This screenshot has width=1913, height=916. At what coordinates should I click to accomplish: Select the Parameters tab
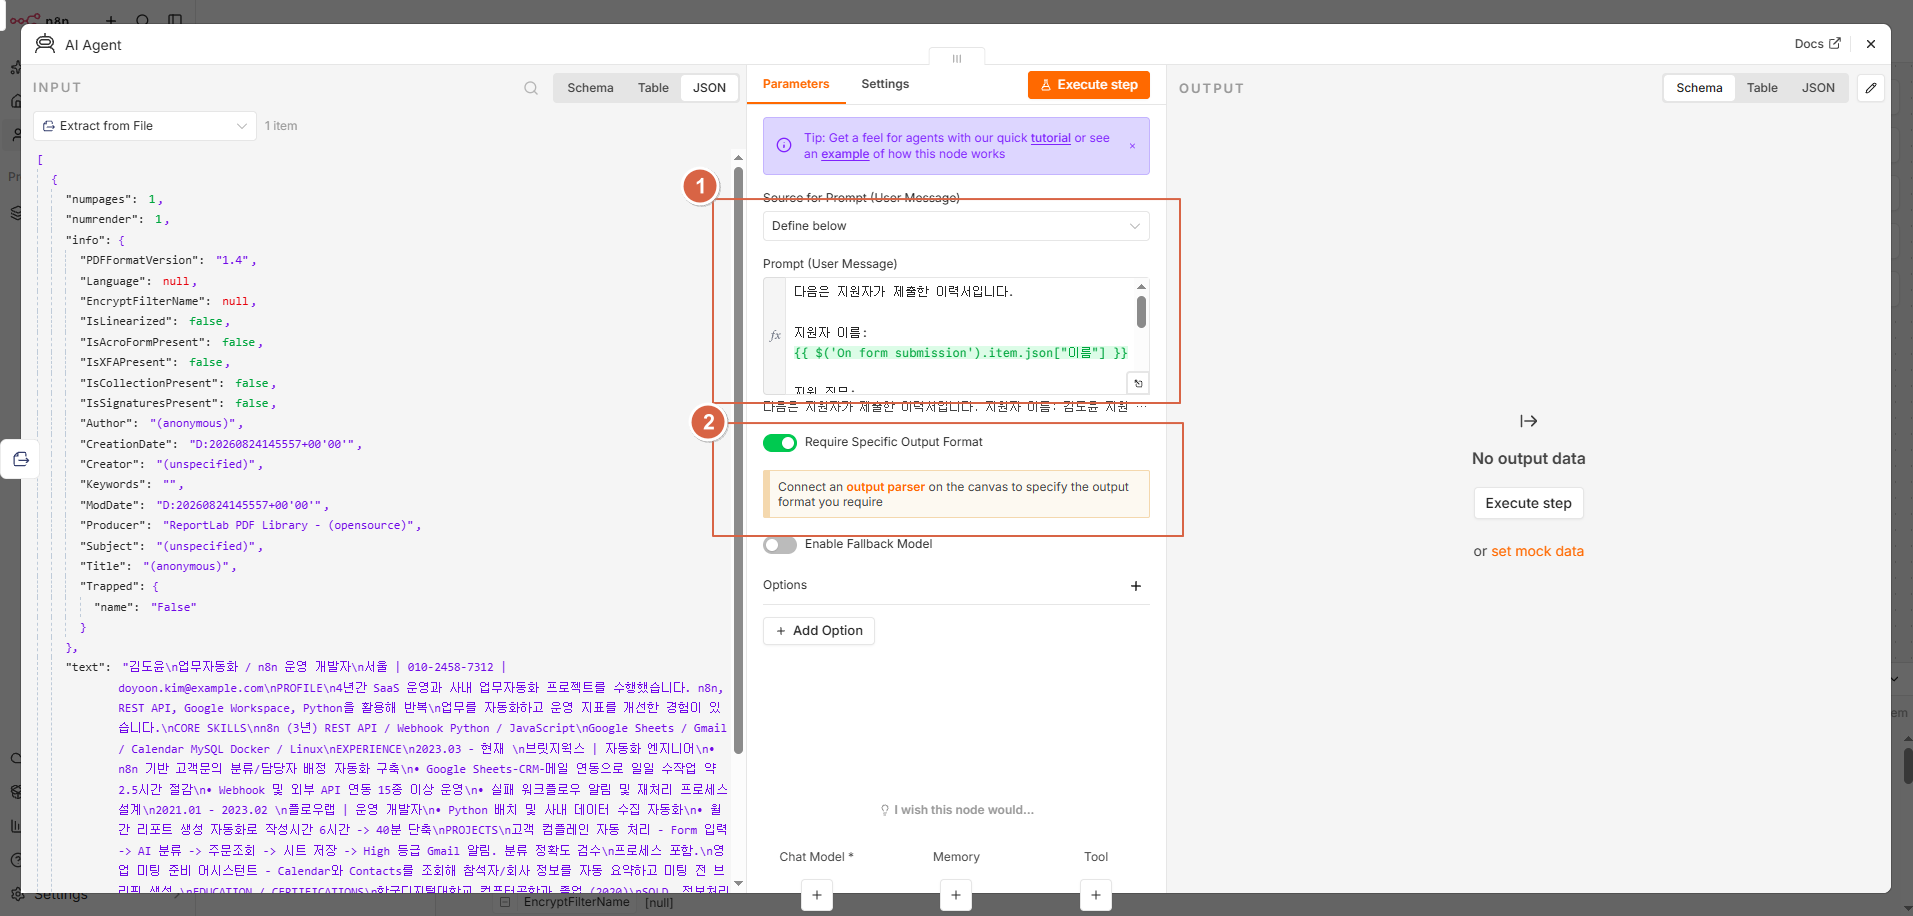tap(796, 84)
